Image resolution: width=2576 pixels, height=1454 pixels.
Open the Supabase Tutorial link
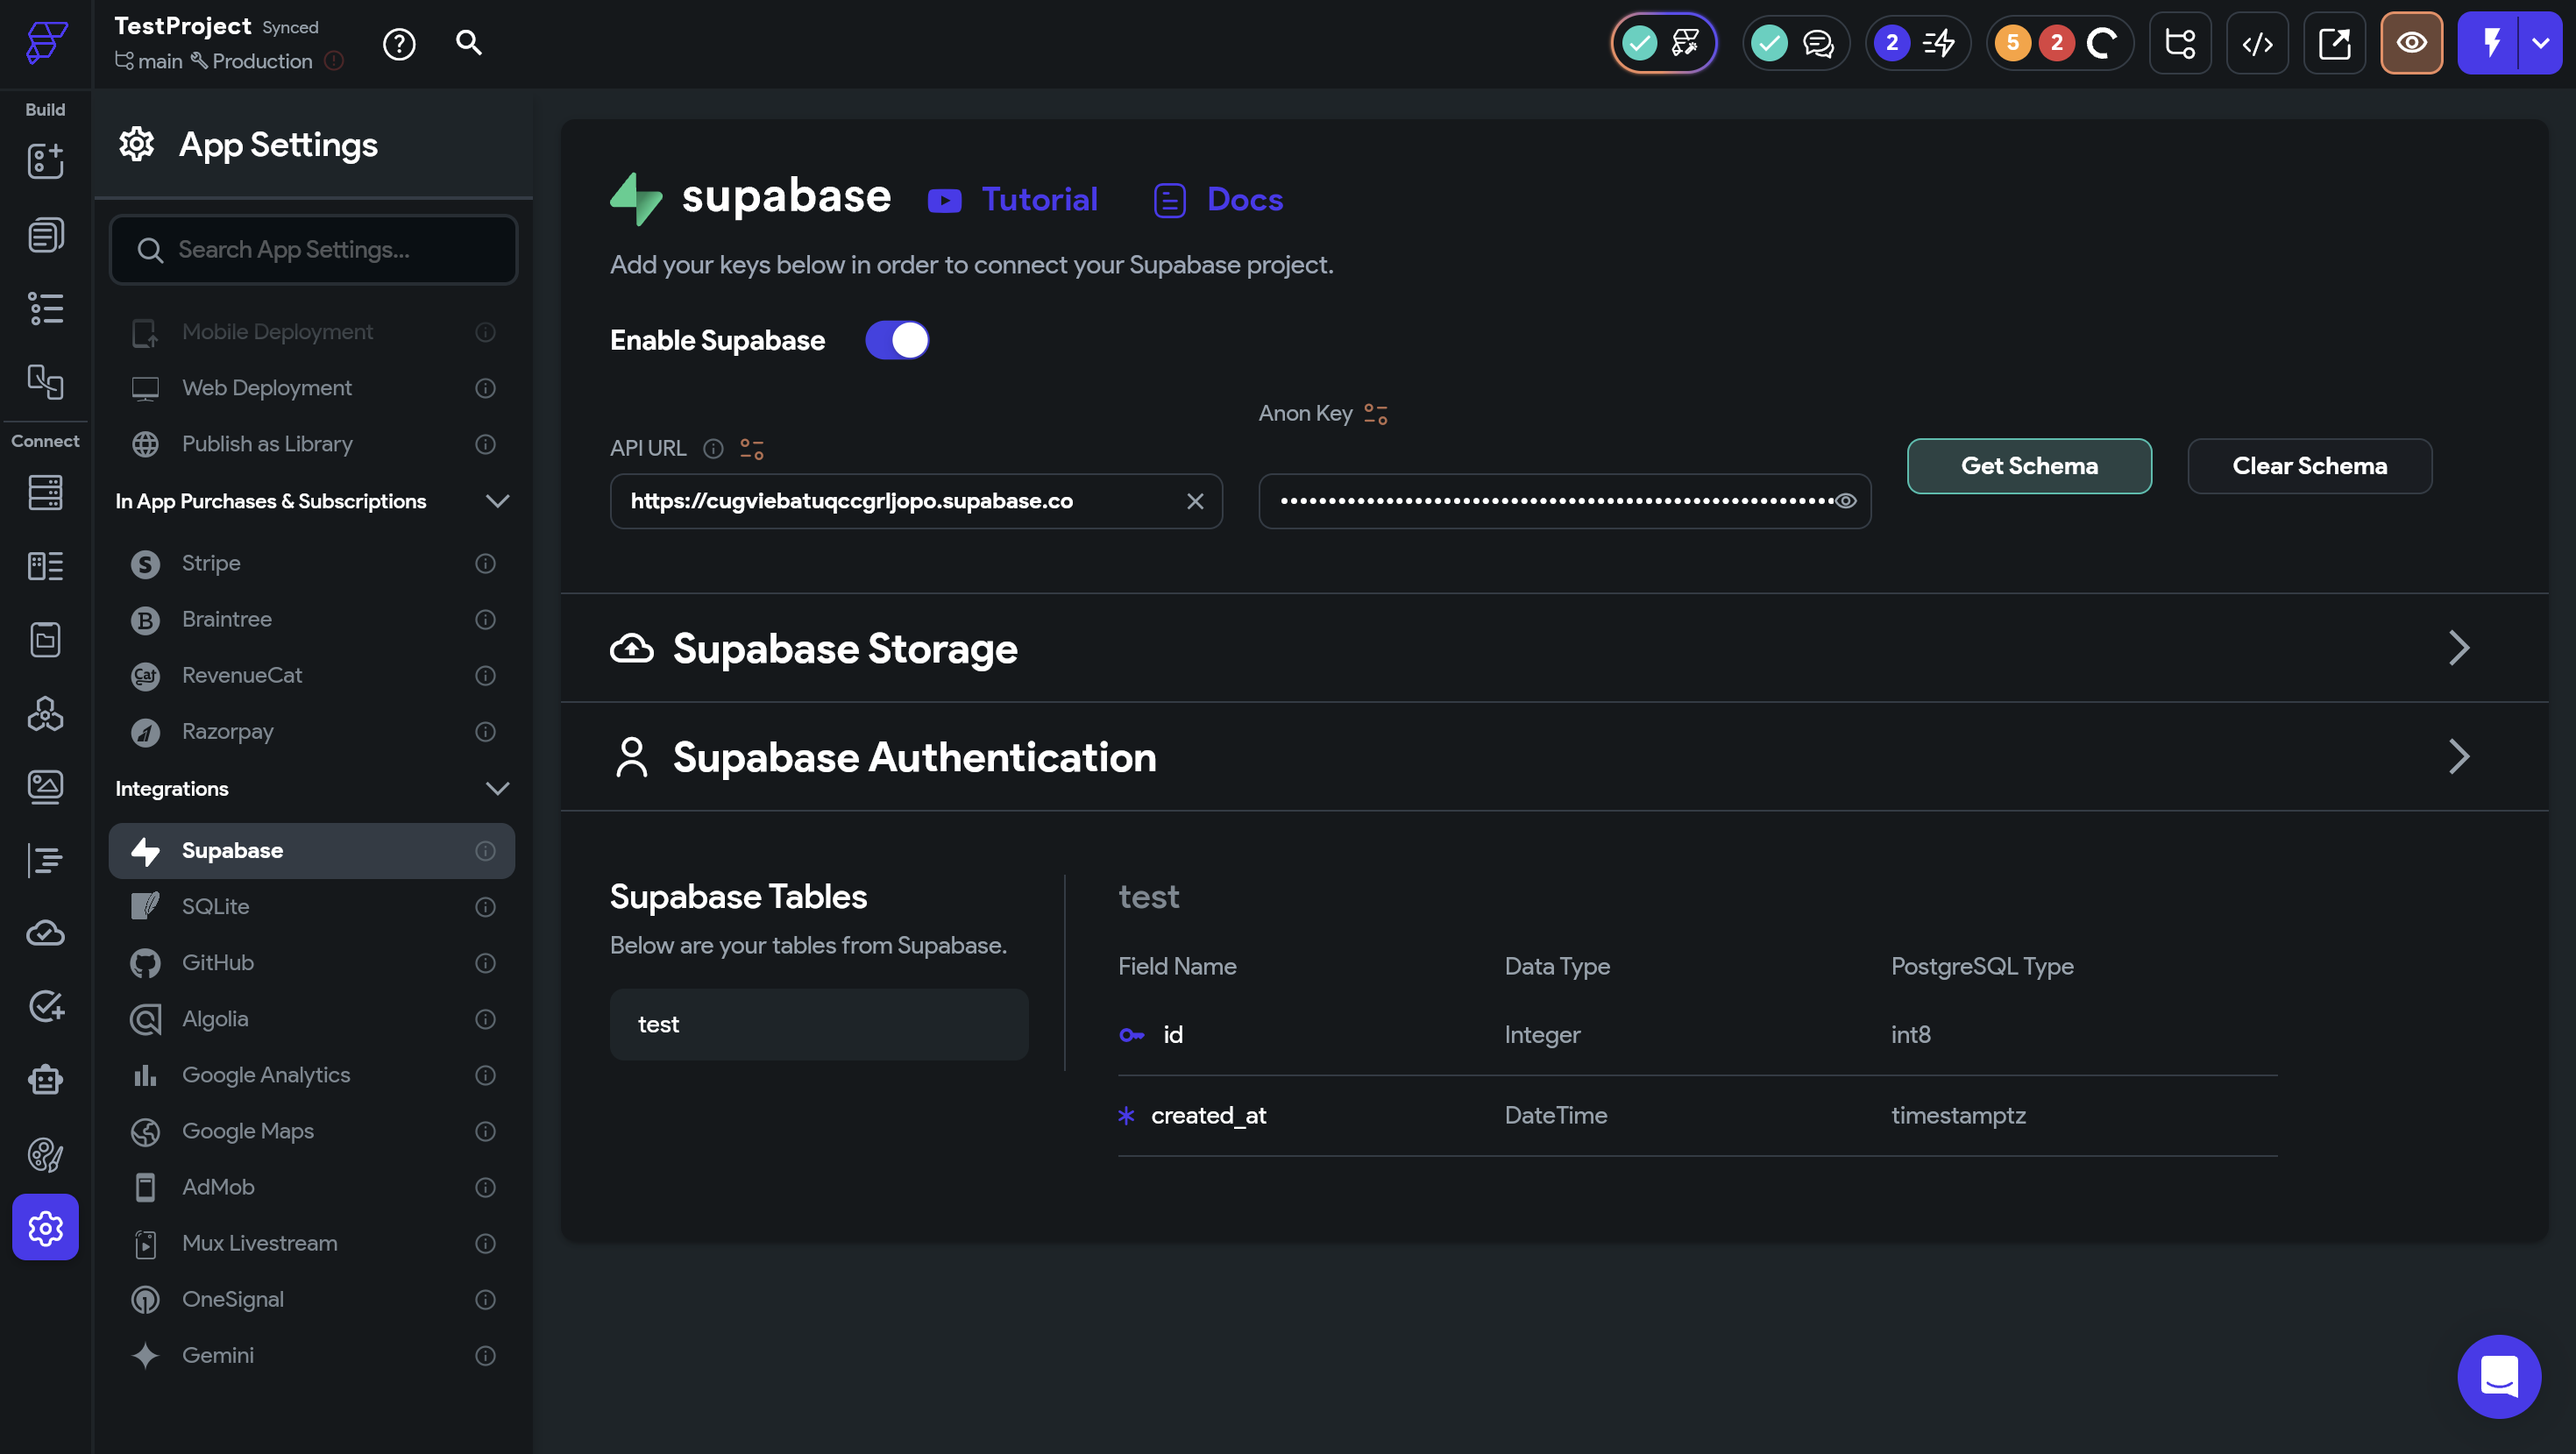coord(1038,200)
